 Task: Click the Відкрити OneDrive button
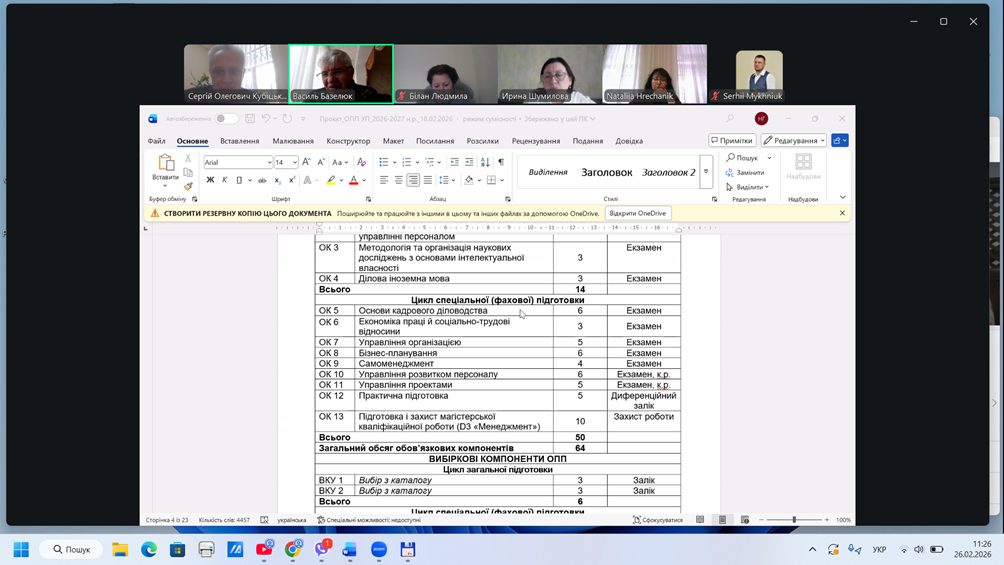pyautogui.click(x=637, y=213)
